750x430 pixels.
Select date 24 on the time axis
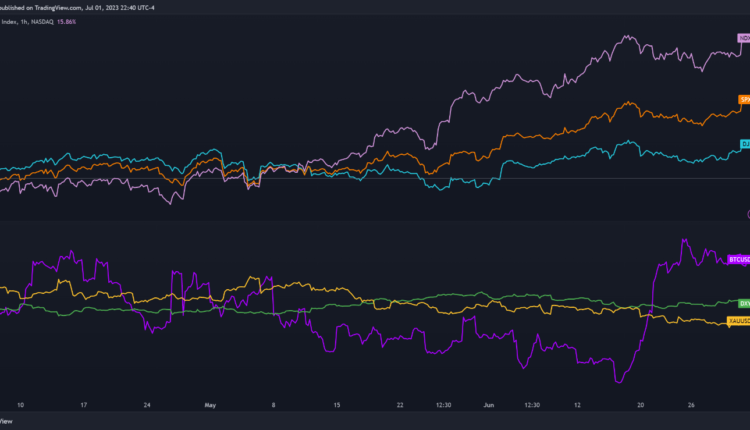pyautogui.click(x=147, y=406)
